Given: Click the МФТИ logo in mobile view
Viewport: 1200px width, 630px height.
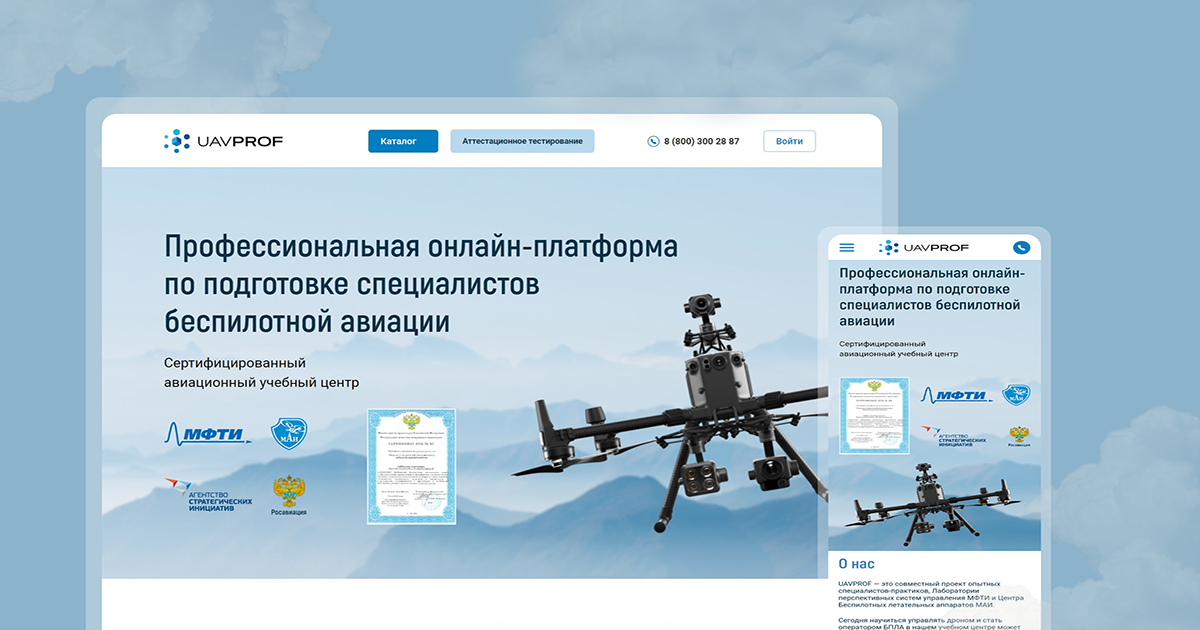Looking at the screenshot, I should [x=956, y=395].
